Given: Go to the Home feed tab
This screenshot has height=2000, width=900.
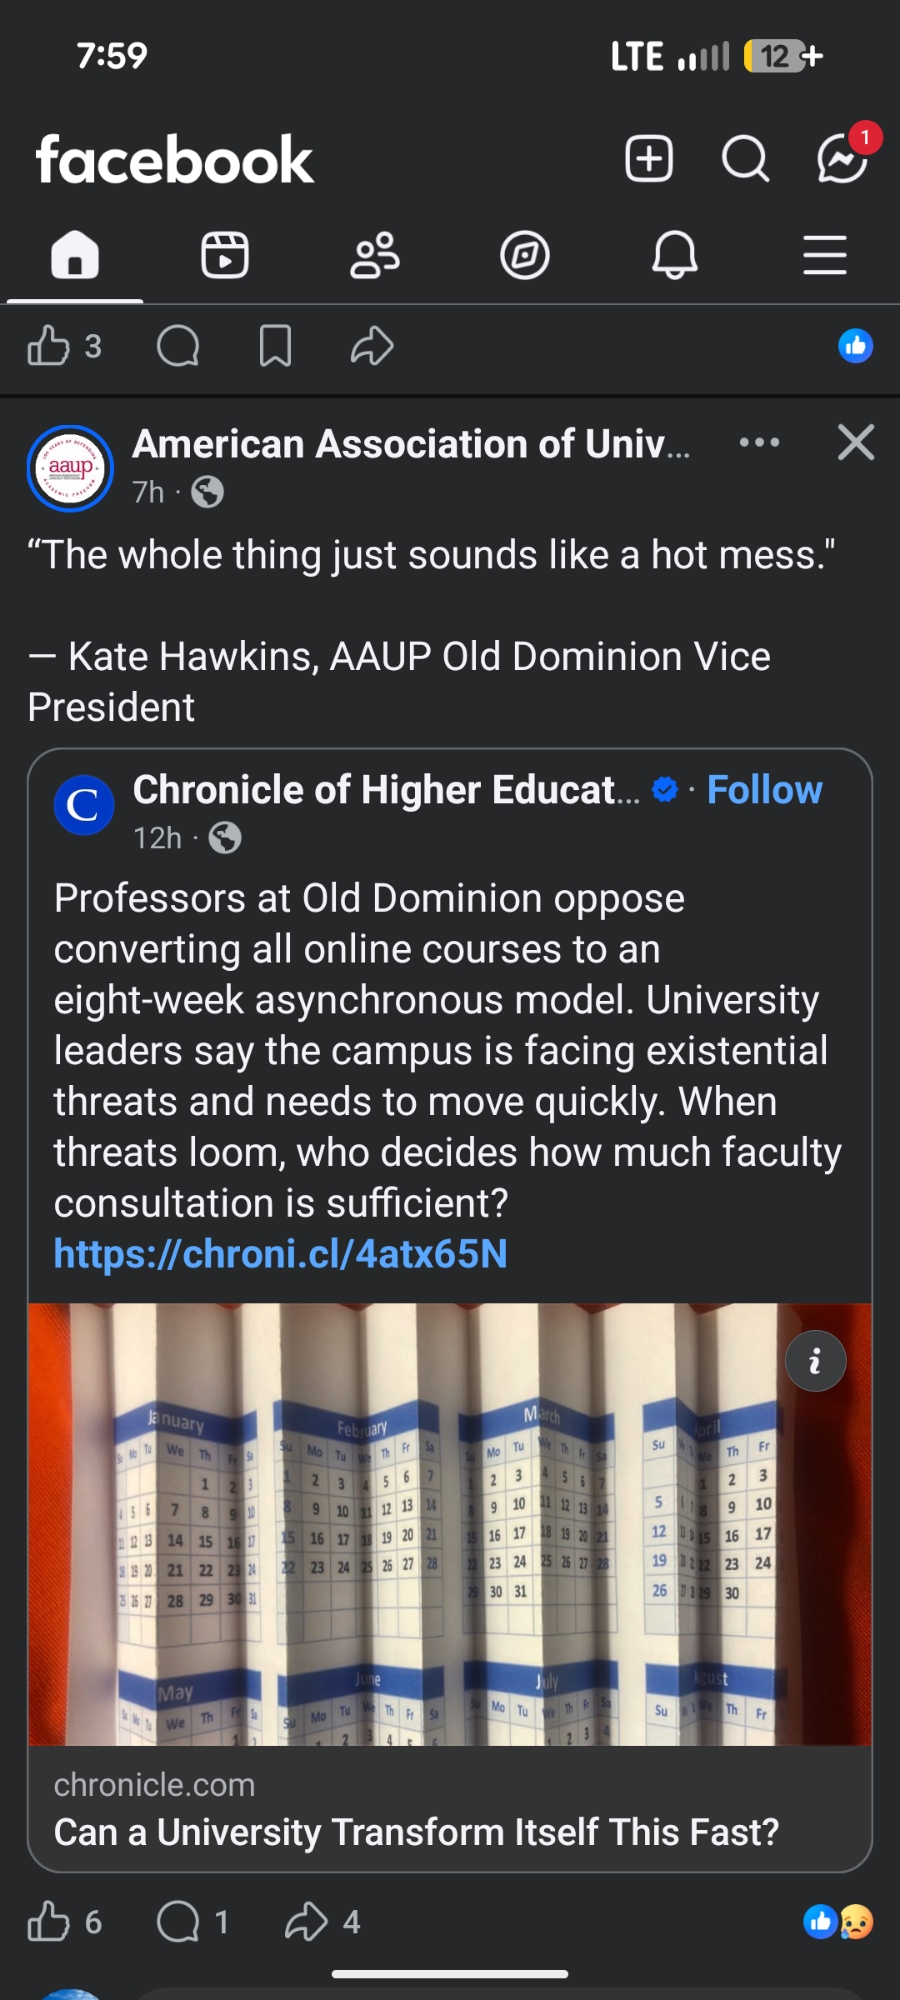Looking at the screenshot, I should pyautogui.click(x=75, y=256).
